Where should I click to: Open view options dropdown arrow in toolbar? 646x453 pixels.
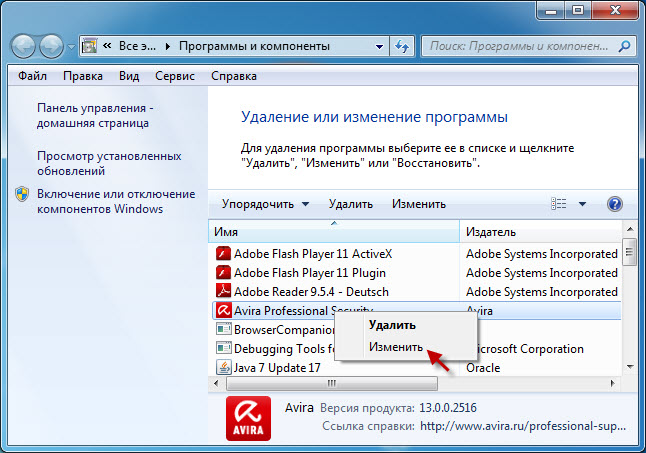tap(582, 204)
